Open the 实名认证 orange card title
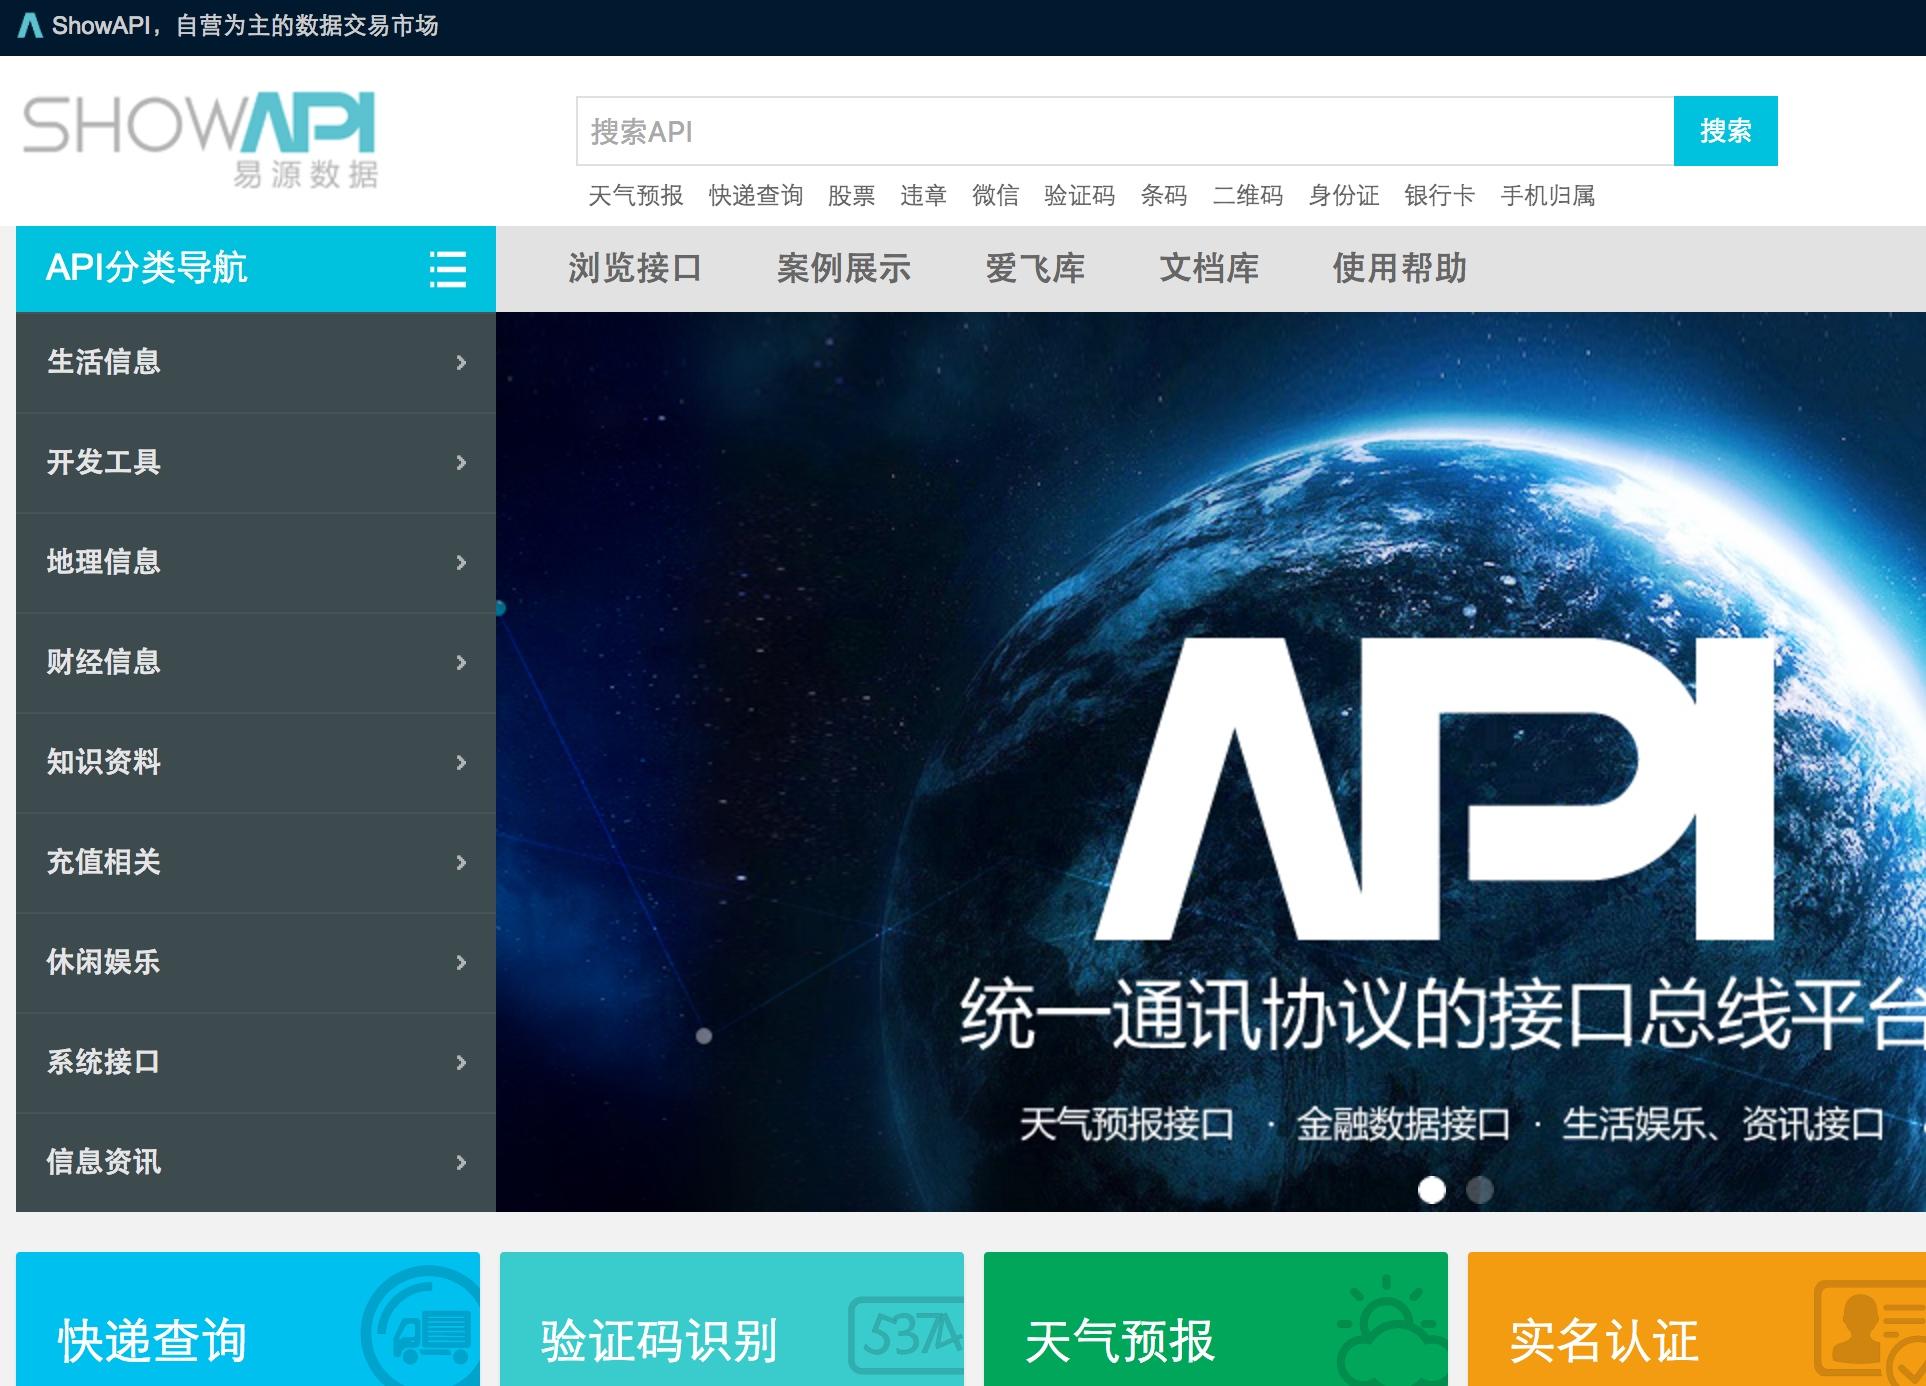Image resolution: width=1926 pixels, height=1386 pixels. (1604, 1341)
